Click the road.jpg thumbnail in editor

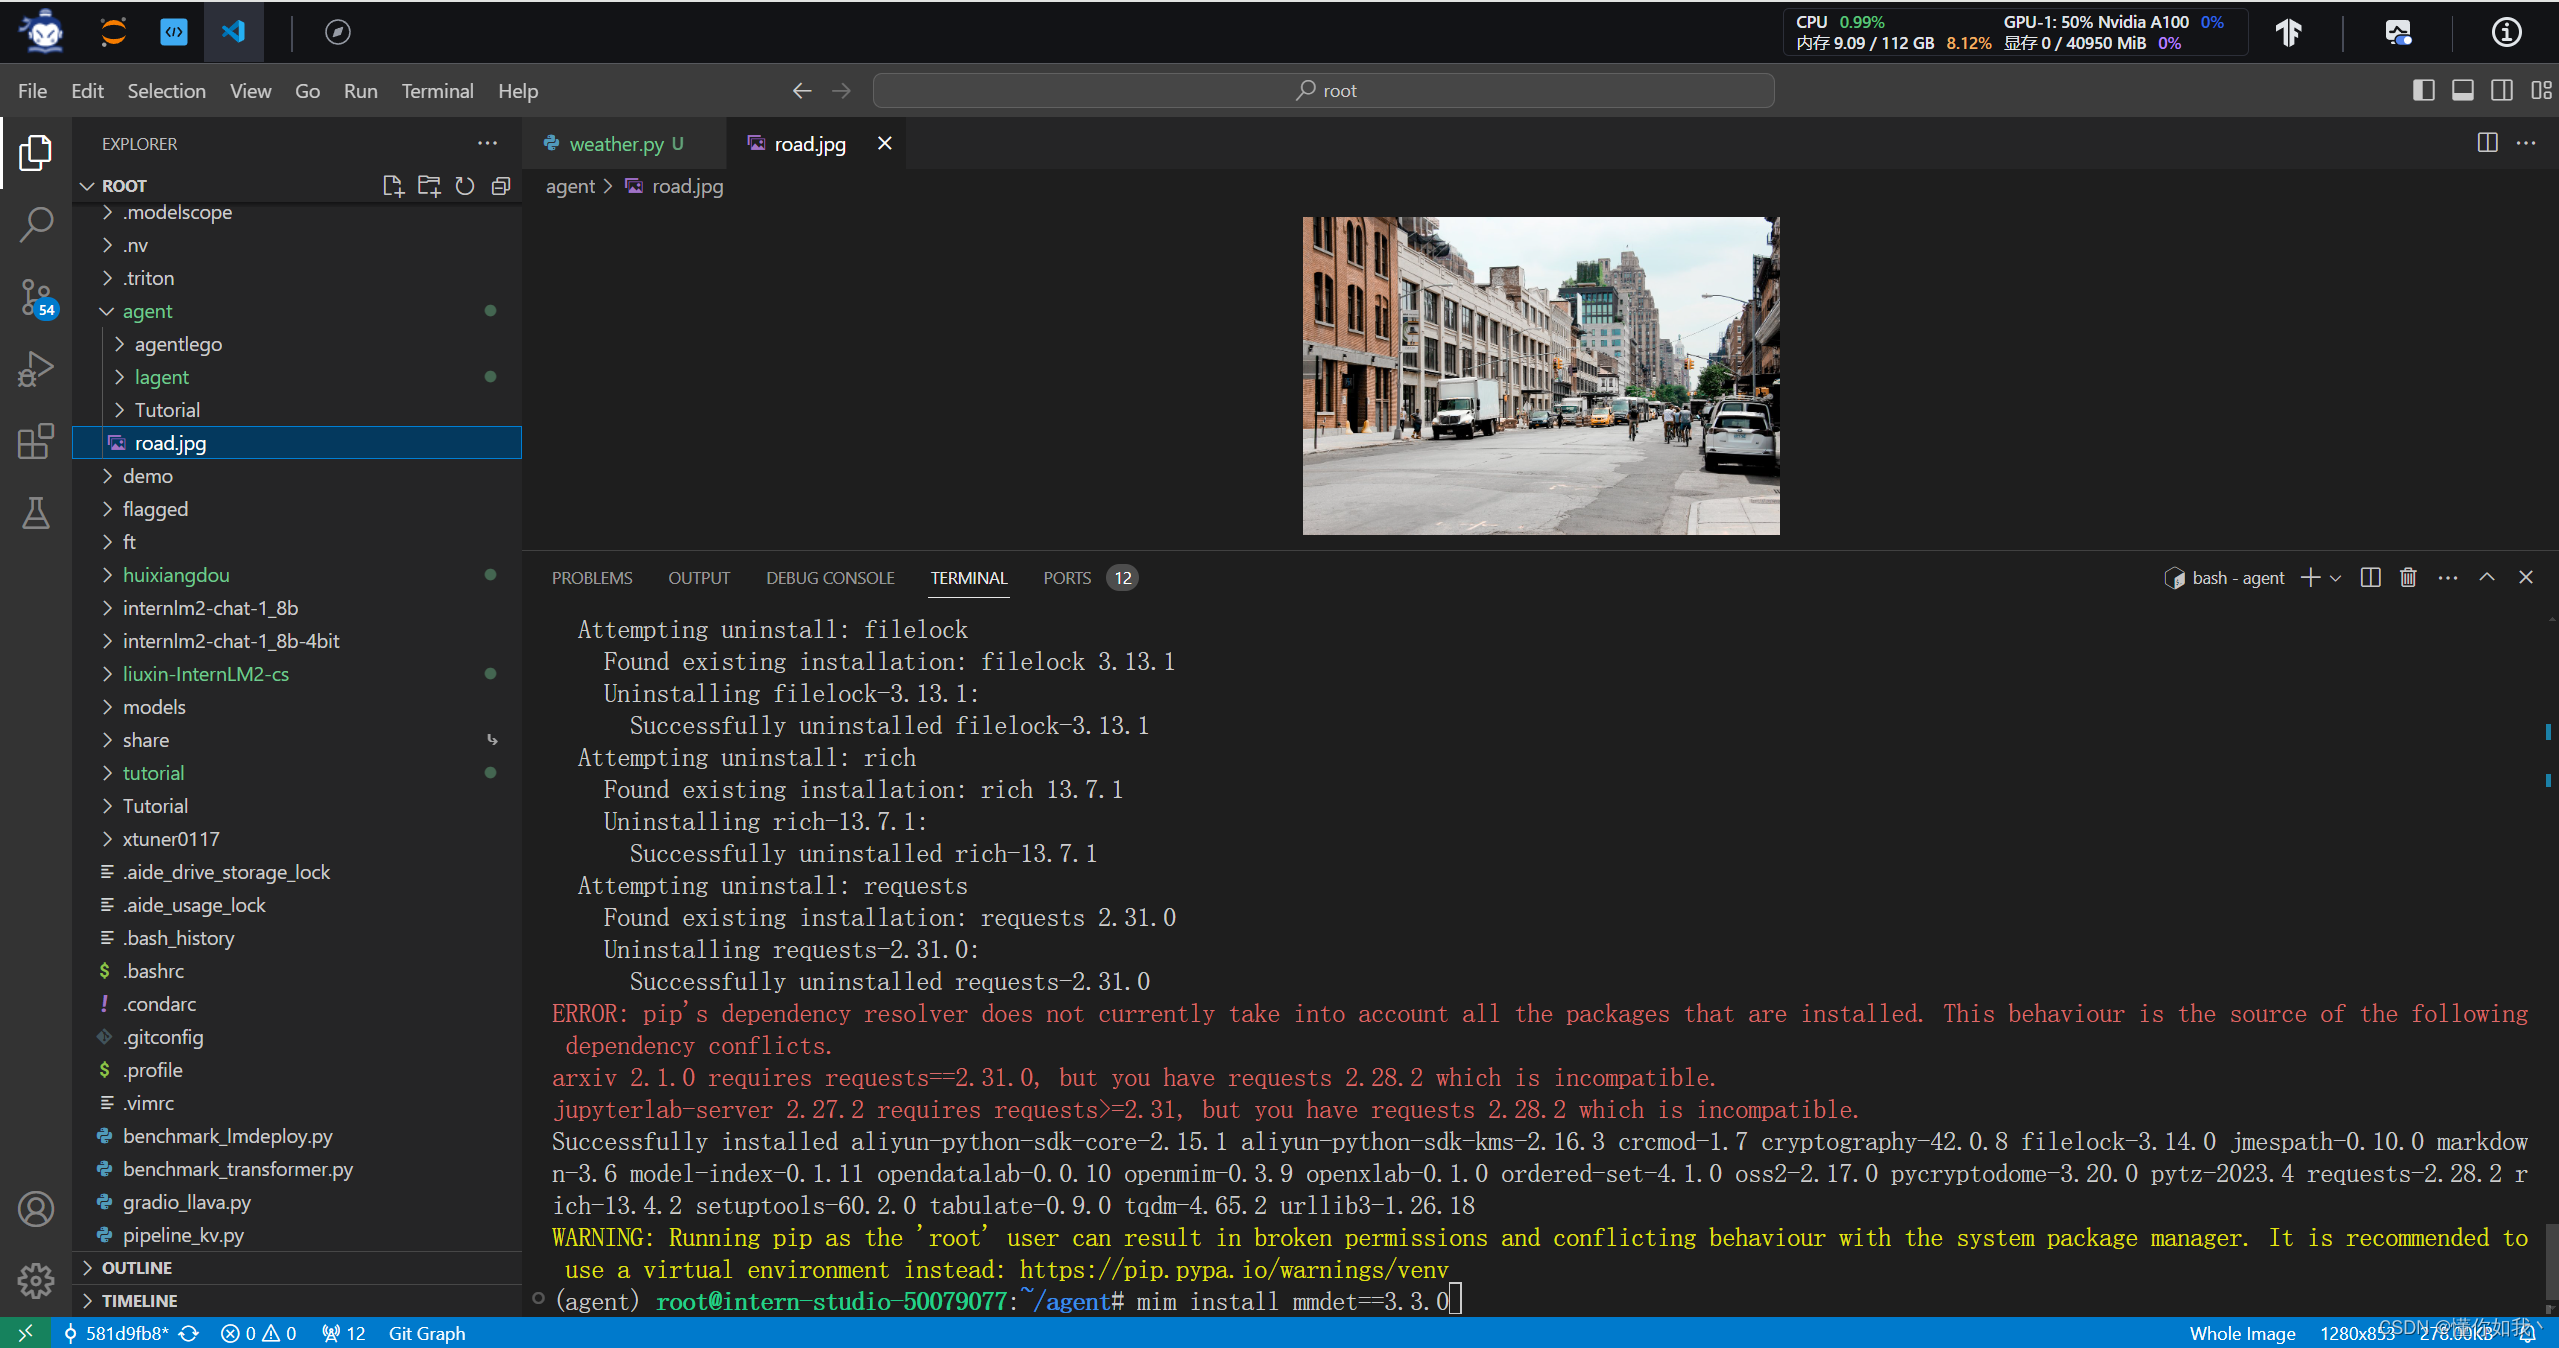1538,374
